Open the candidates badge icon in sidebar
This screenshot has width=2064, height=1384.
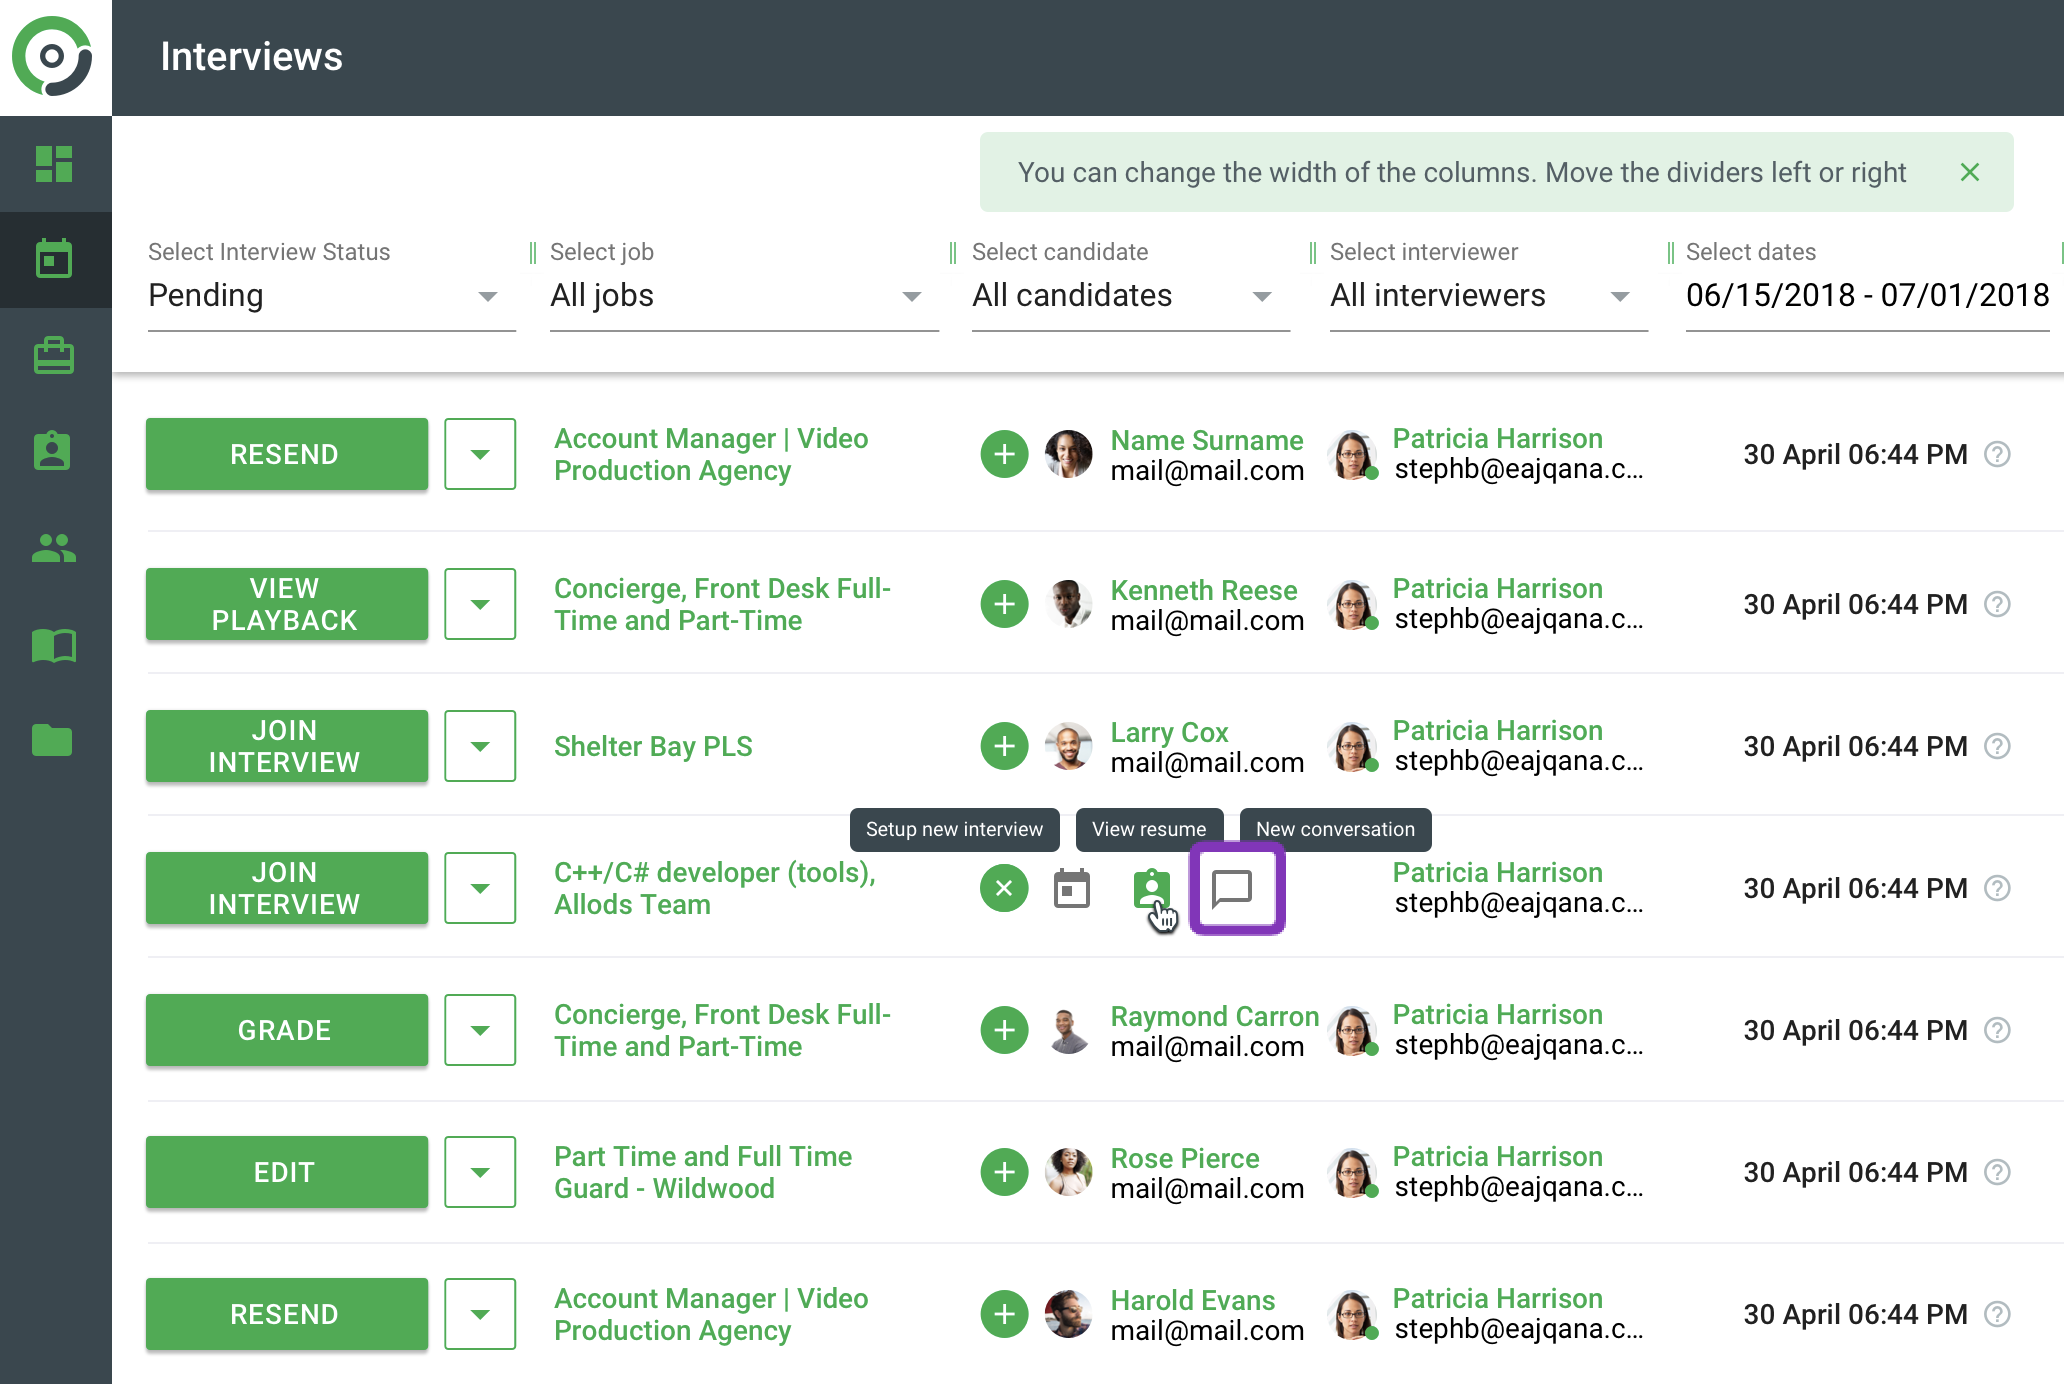54,451
